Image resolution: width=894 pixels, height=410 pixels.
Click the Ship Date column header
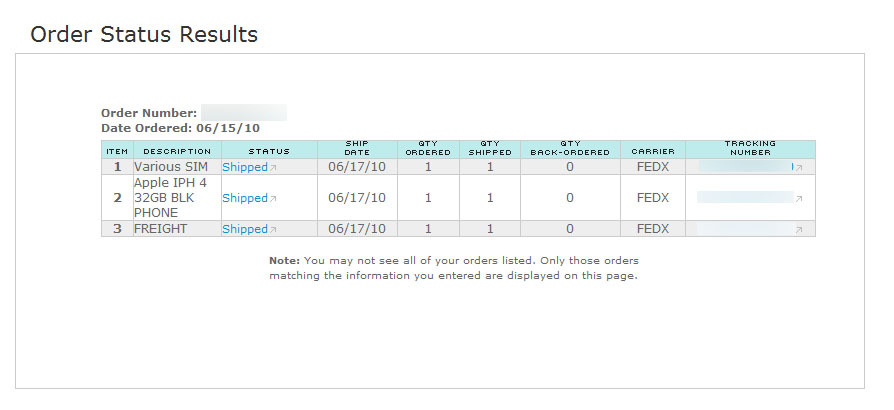(x=357, y=148)
